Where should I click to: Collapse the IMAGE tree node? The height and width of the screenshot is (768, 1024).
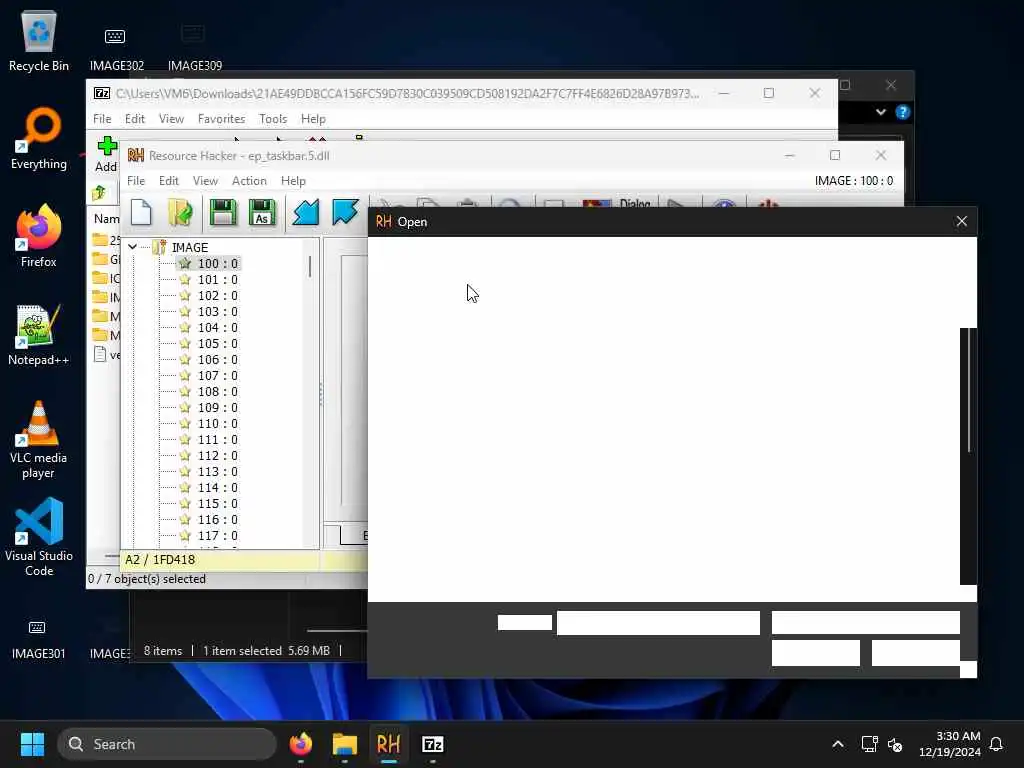133,247
